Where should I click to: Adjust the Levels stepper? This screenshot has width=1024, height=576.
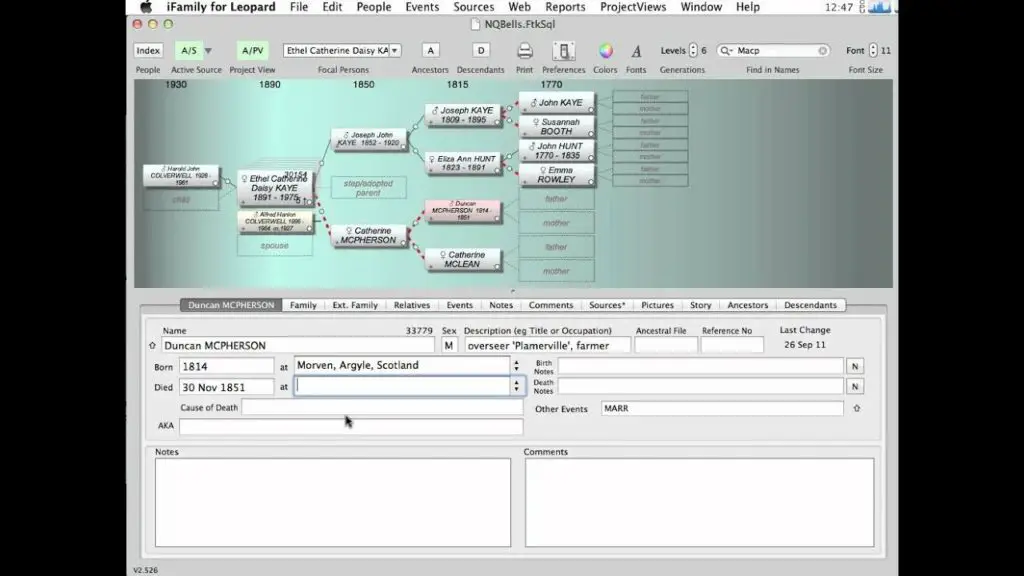(x=693, y=50)
